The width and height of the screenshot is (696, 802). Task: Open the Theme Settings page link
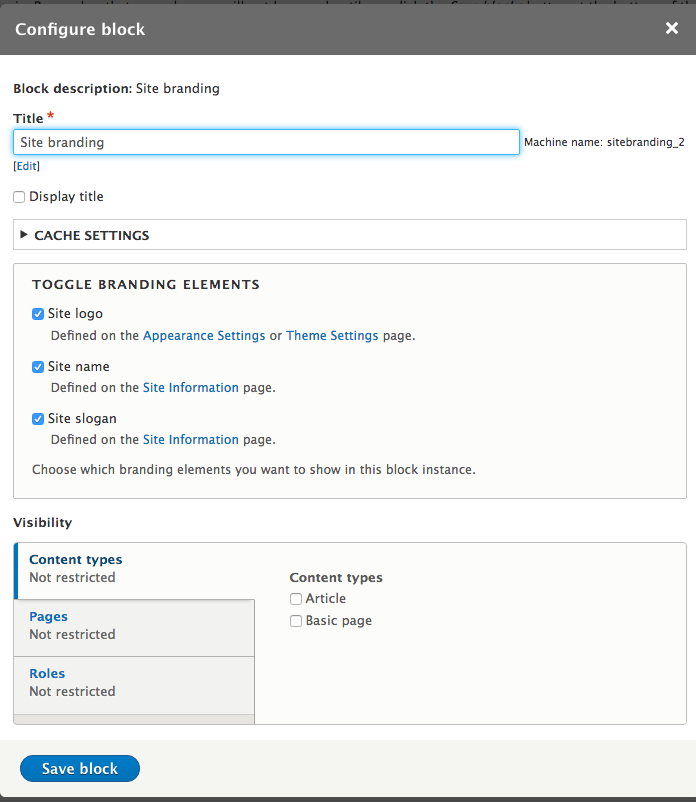[332, 335]
